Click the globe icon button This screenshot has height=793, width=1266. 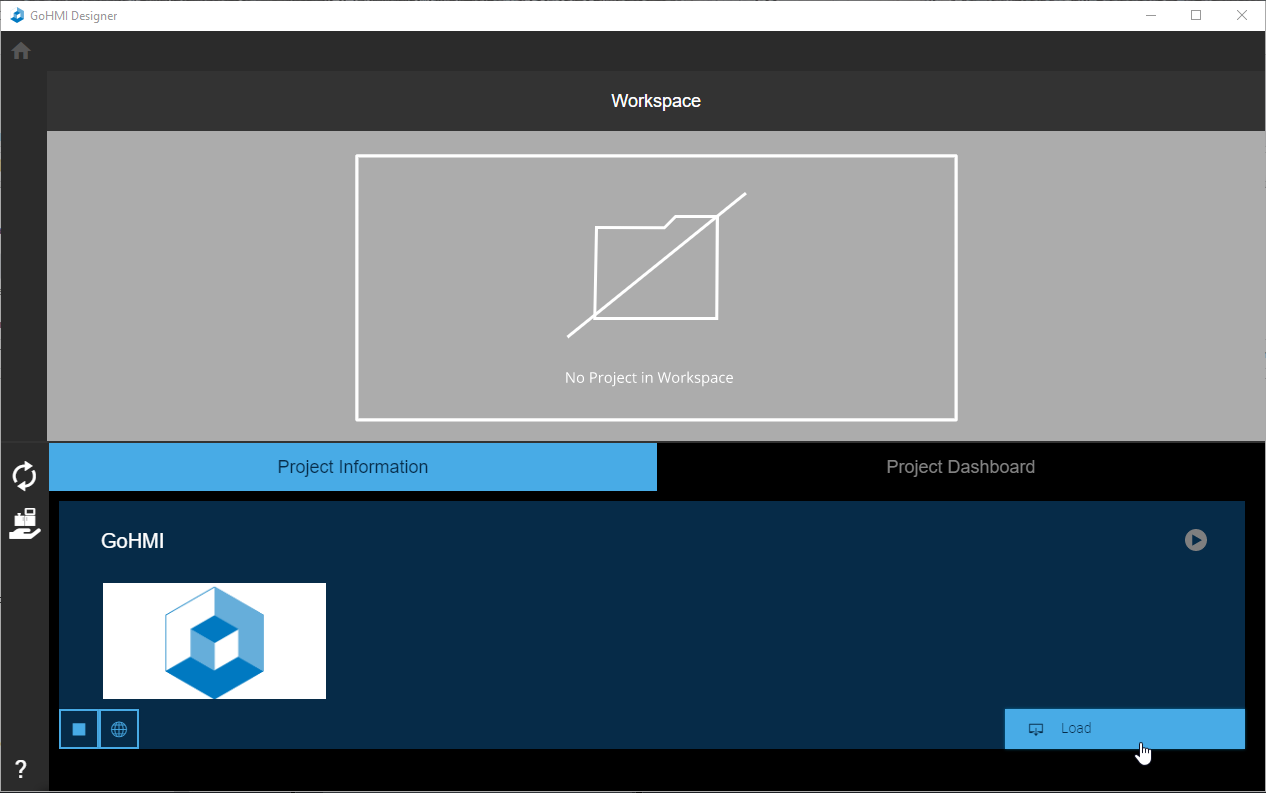(119, 729)
